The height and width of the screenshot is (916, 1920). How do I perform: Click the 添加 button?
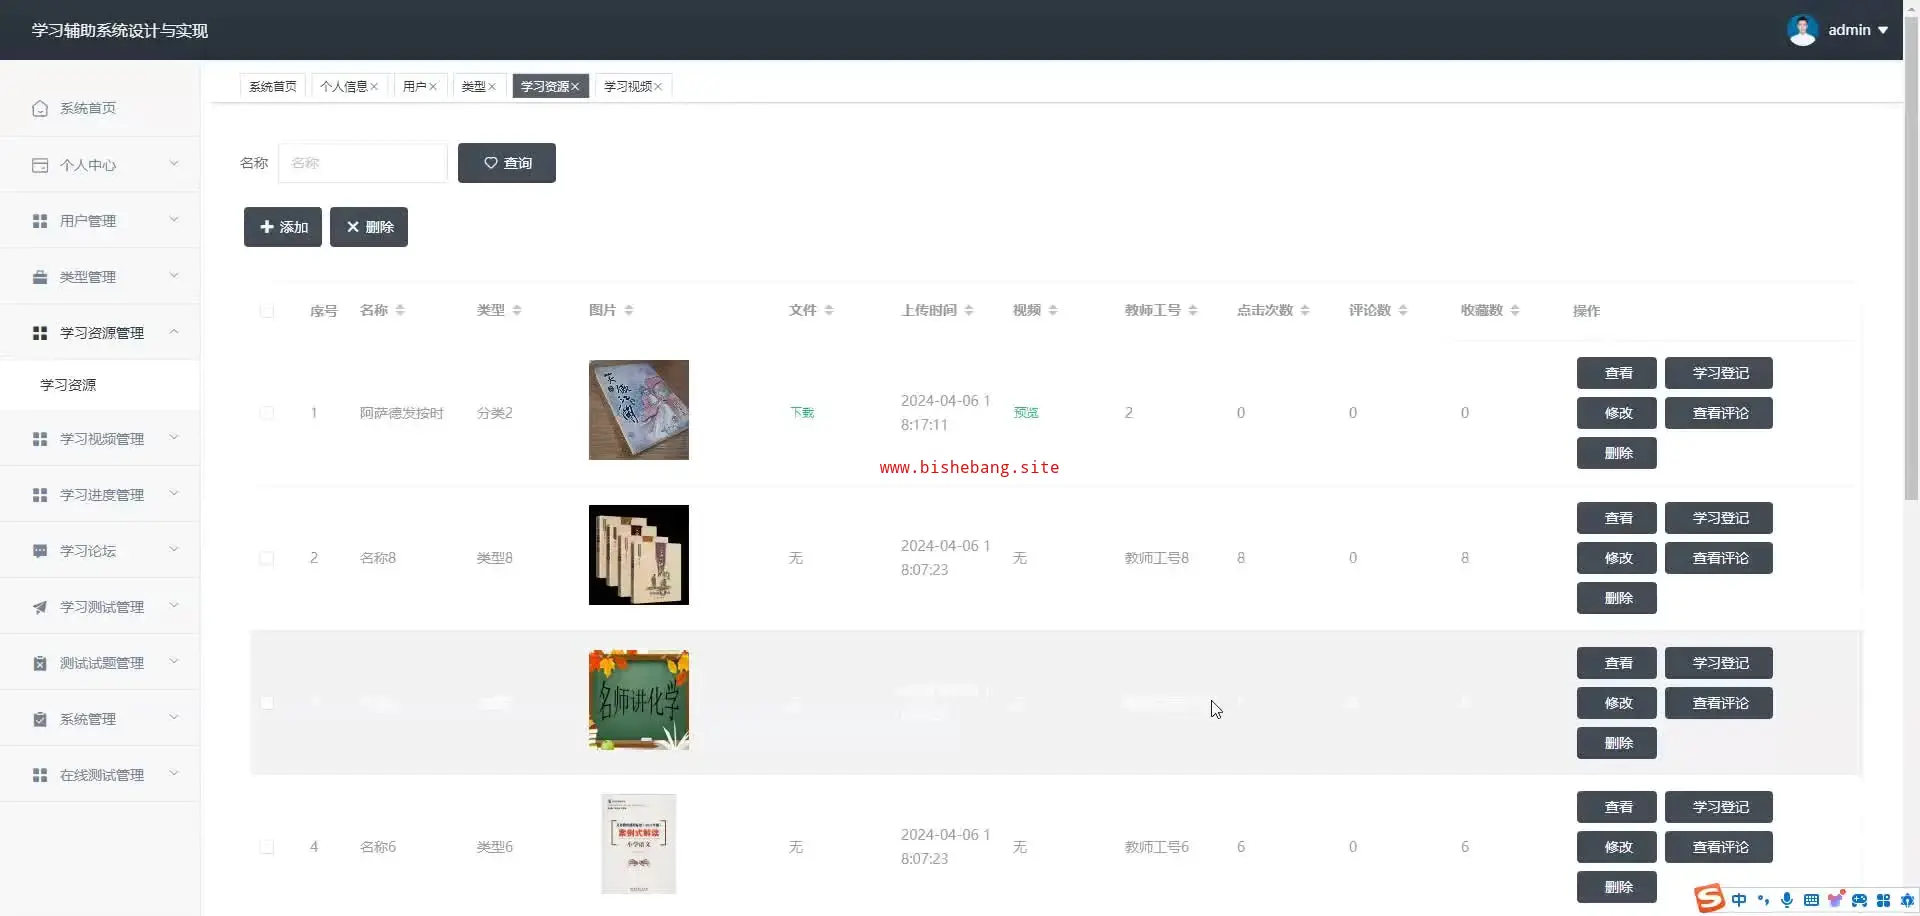283,227
